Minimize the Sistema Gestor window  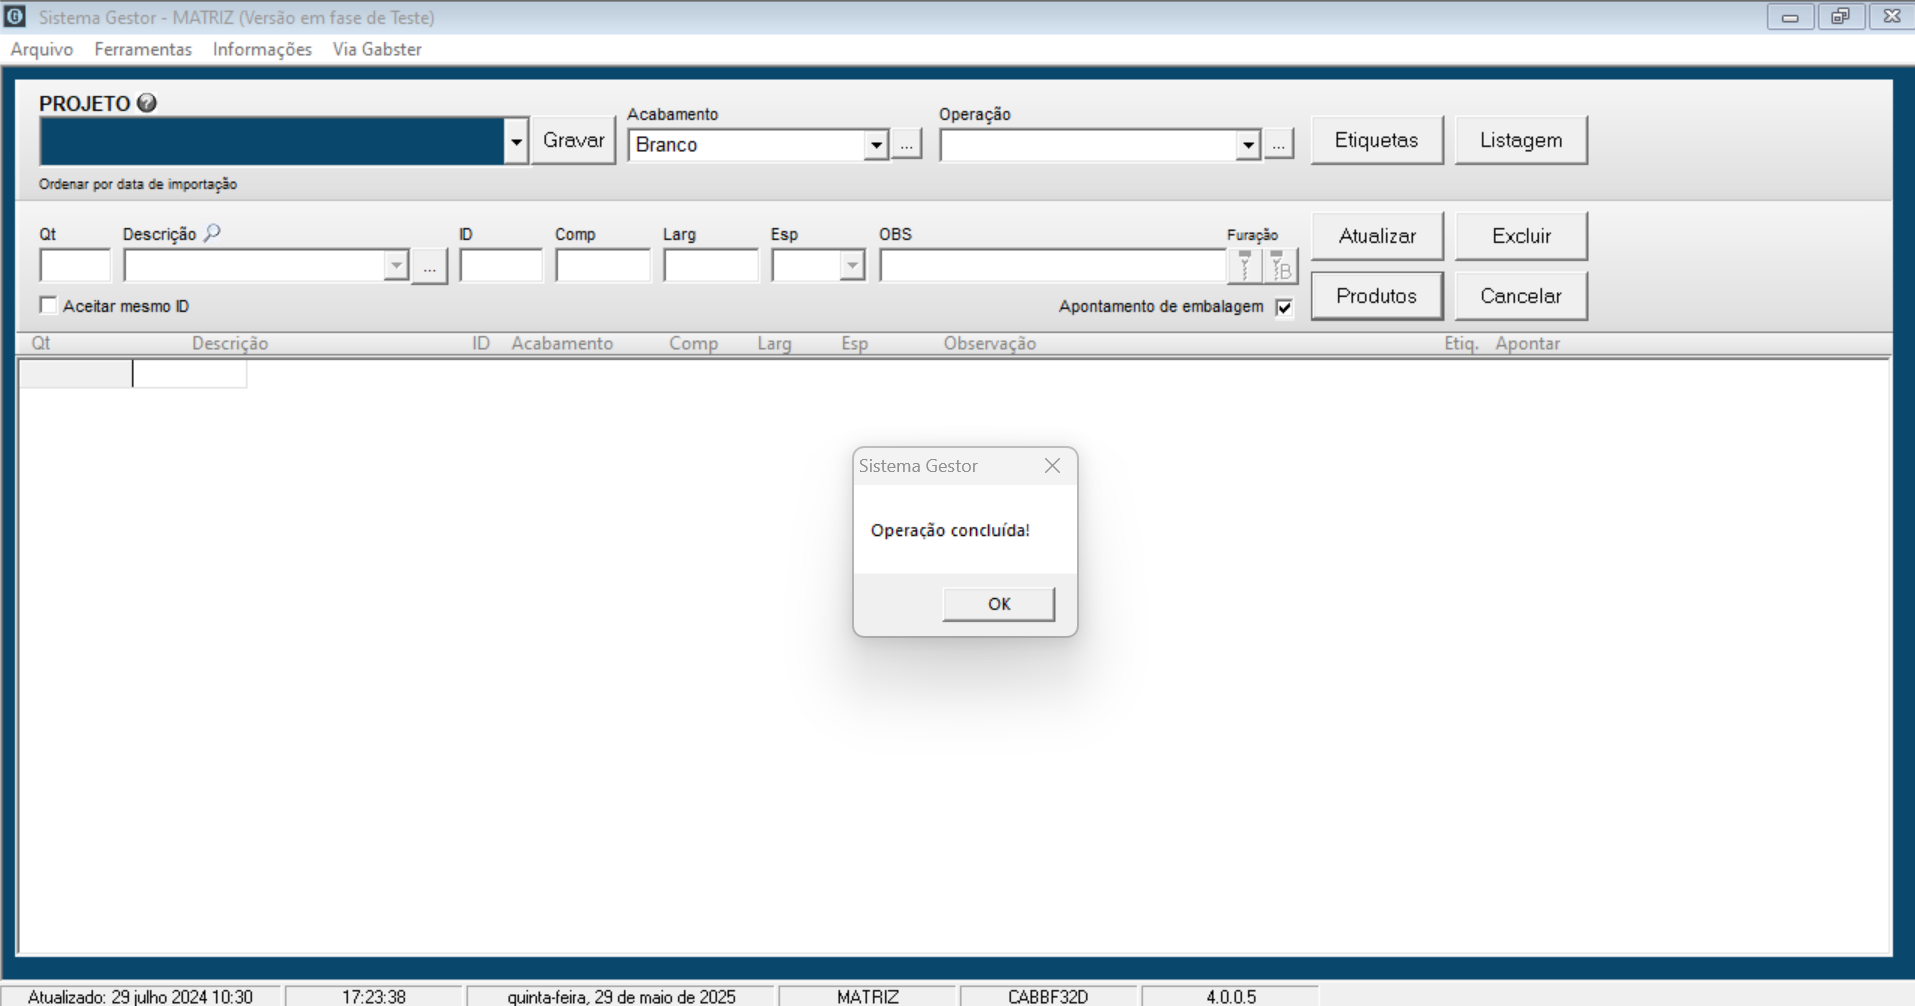[1790, 17]
